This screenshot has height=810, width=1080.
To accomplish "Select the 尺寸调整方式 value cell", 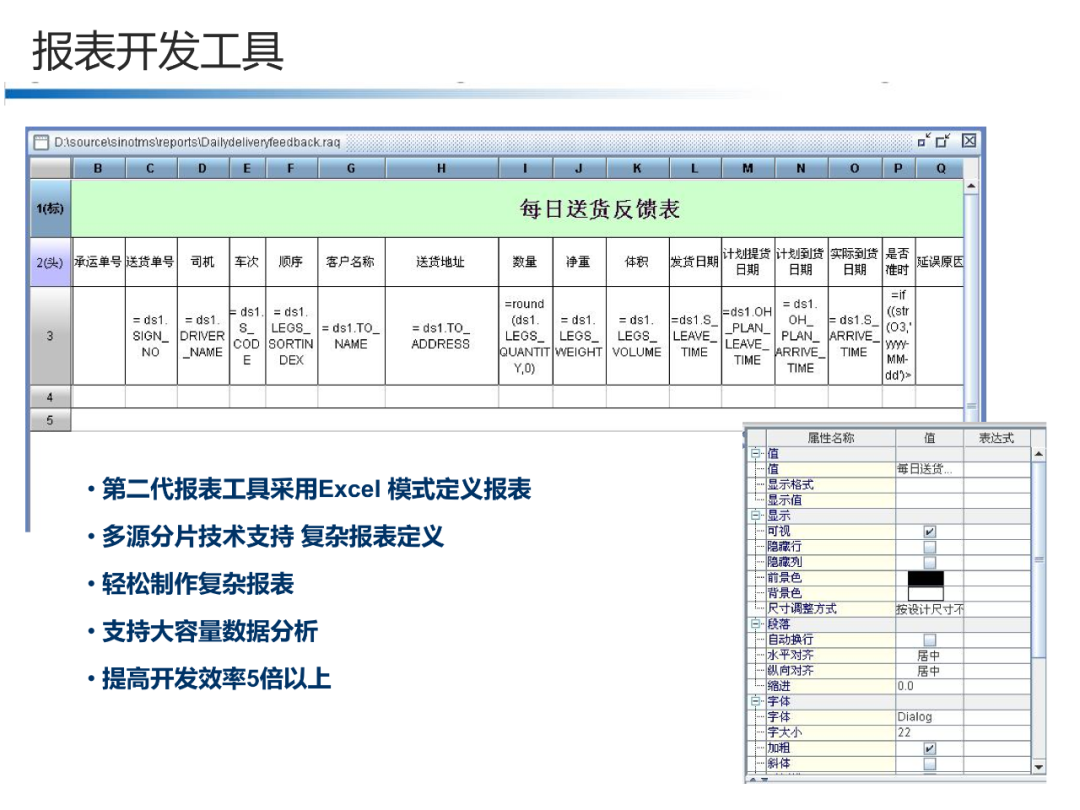I will [x=929, y=609].
